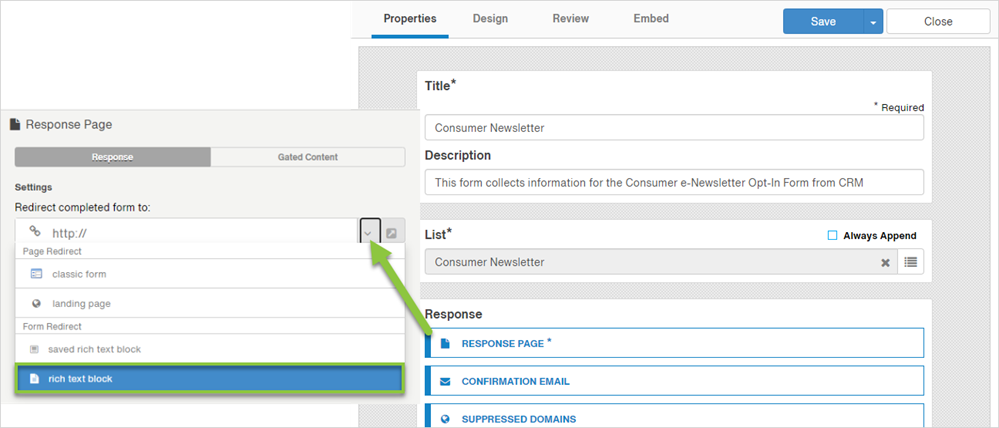Open the RESPONSE PAGE section
Screen dimensions: 999x428
[x=674, y=343]
